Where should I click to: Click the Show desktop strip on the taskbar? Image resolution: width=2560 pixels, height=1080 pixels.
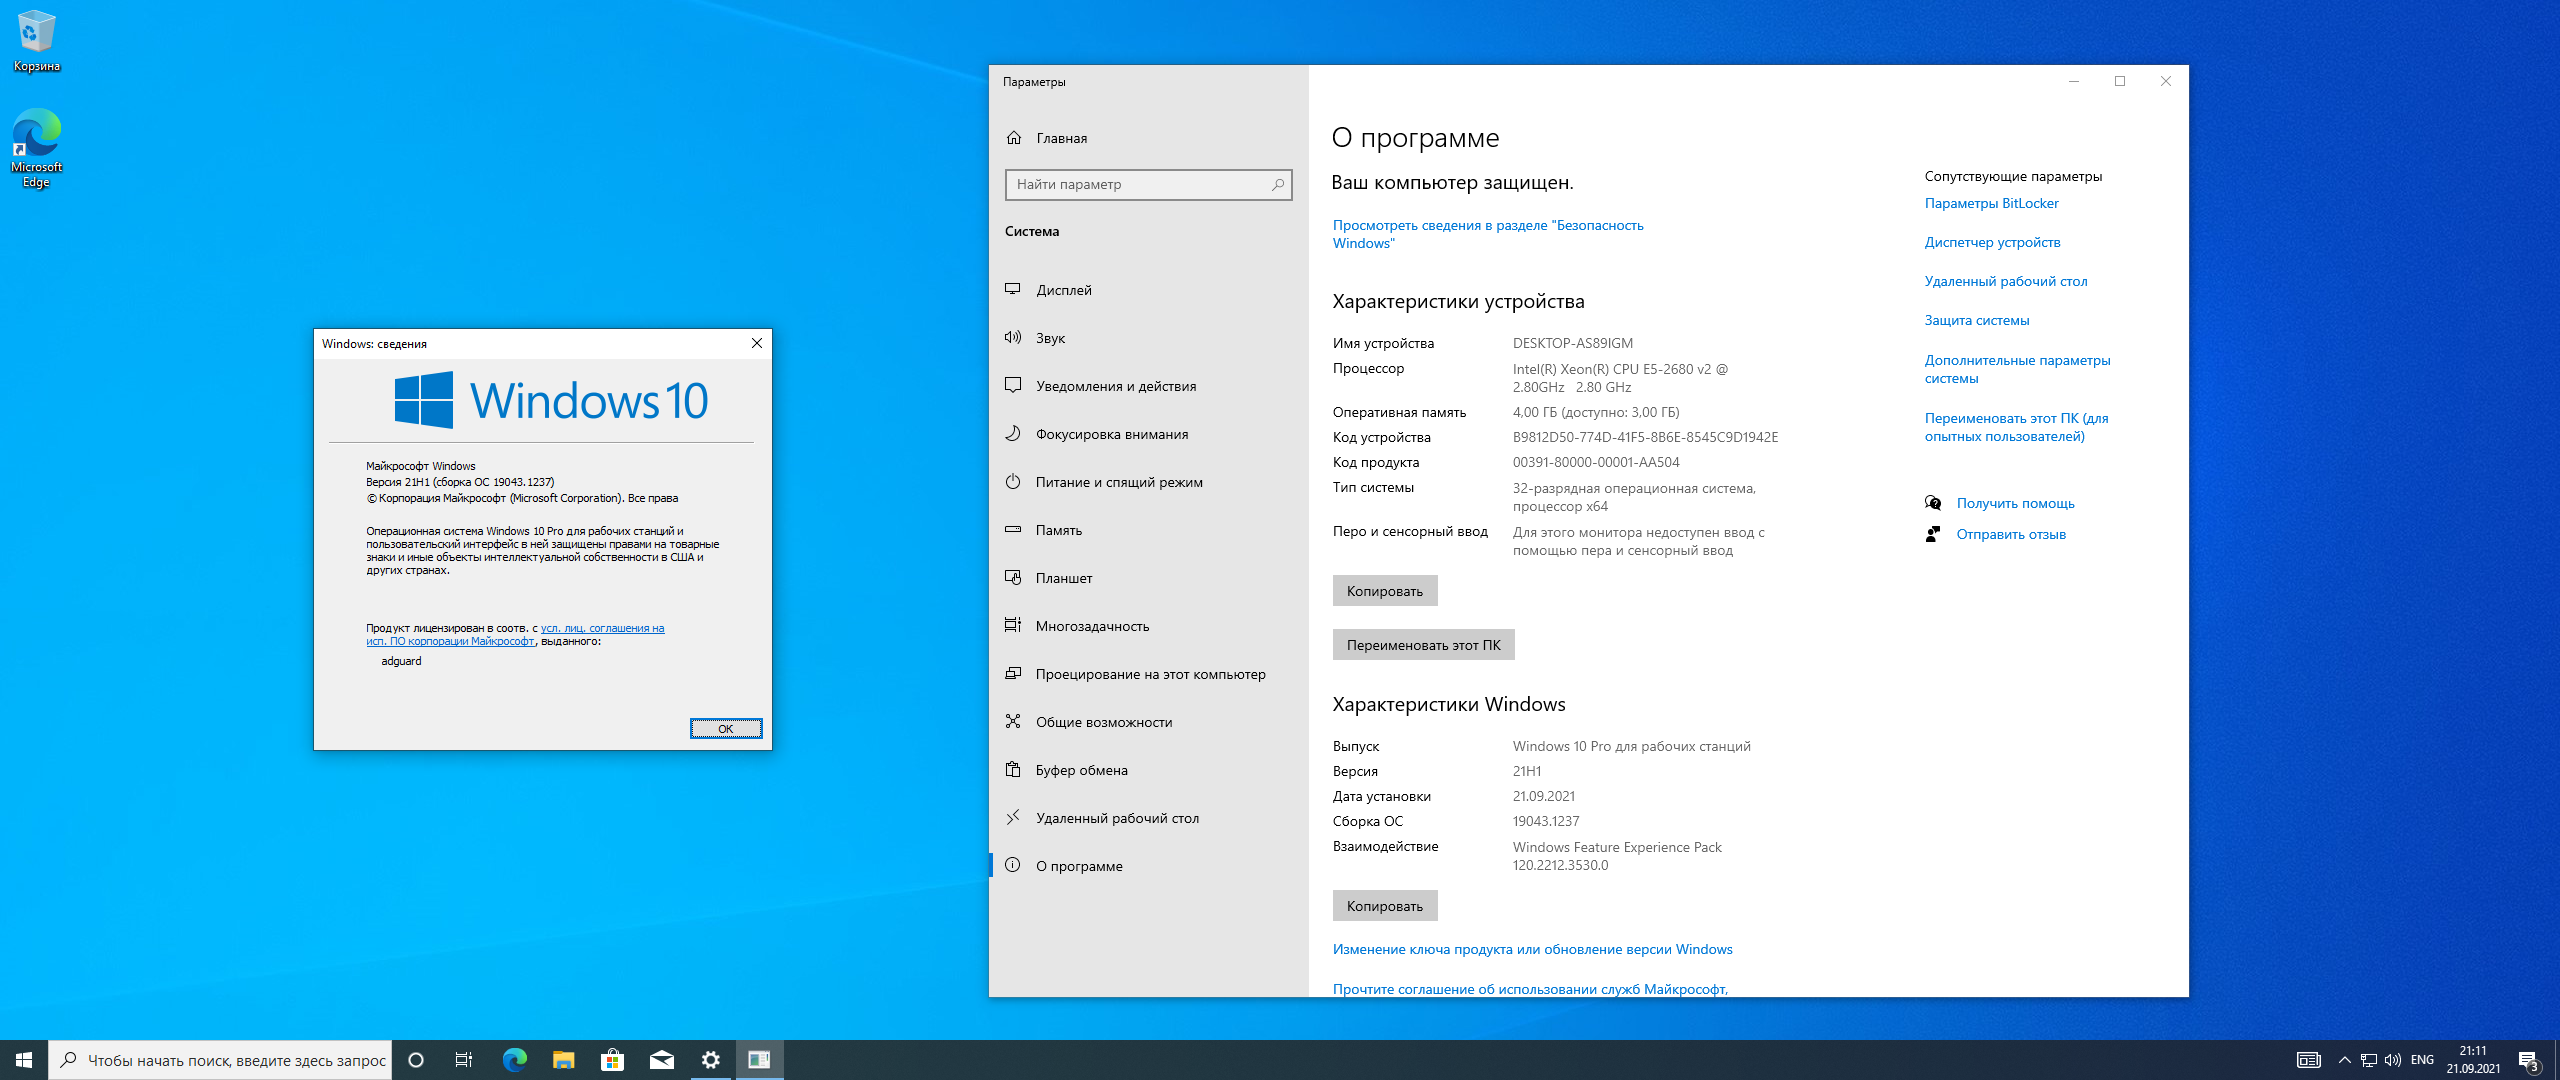click(2556, 1060)
